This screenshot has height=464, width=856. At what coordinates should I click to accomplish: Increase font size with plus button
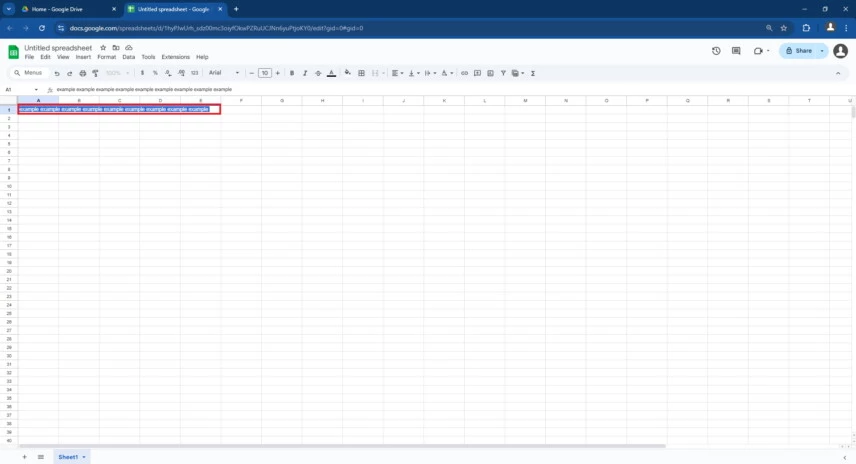[x=277, y=73]
